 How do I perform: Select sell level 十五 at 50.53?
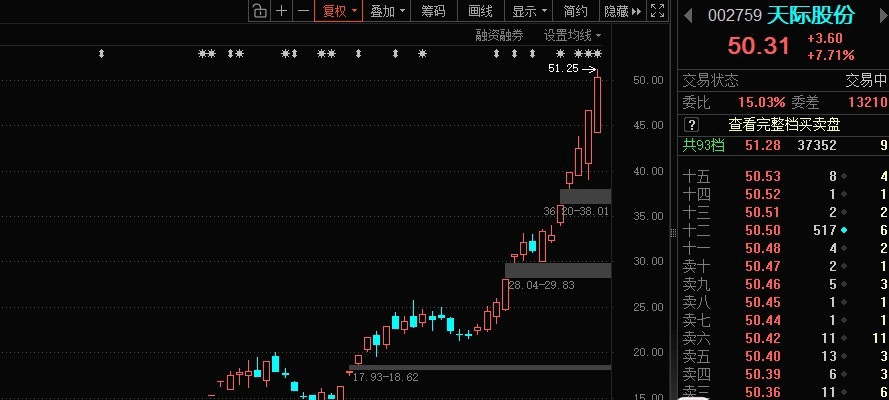click(x=784, y=176)
